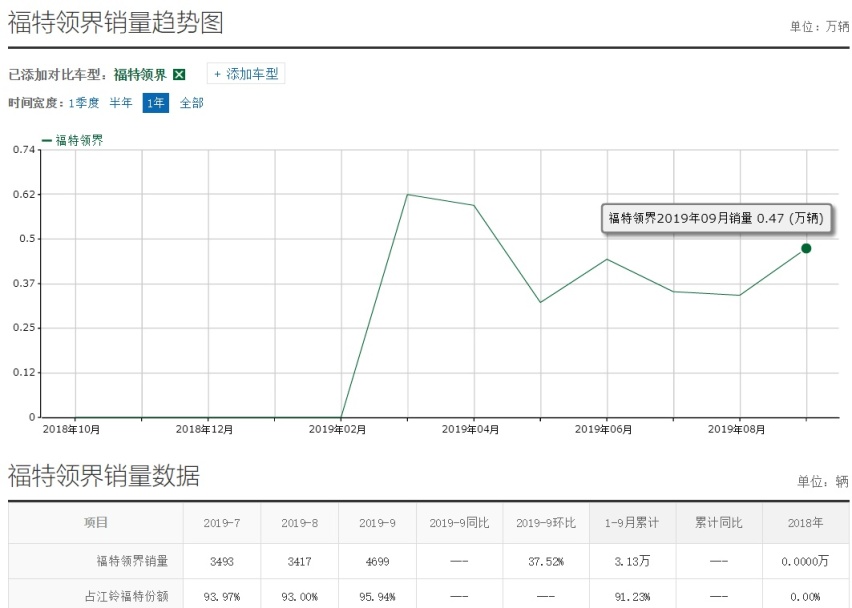
Task: Select the 1年 time range
Action: [x=155, y=103]
